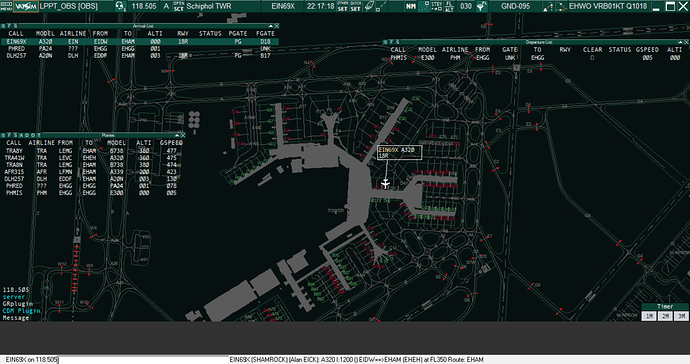Toggle the FL ALT altitude filter

(449, 6)
